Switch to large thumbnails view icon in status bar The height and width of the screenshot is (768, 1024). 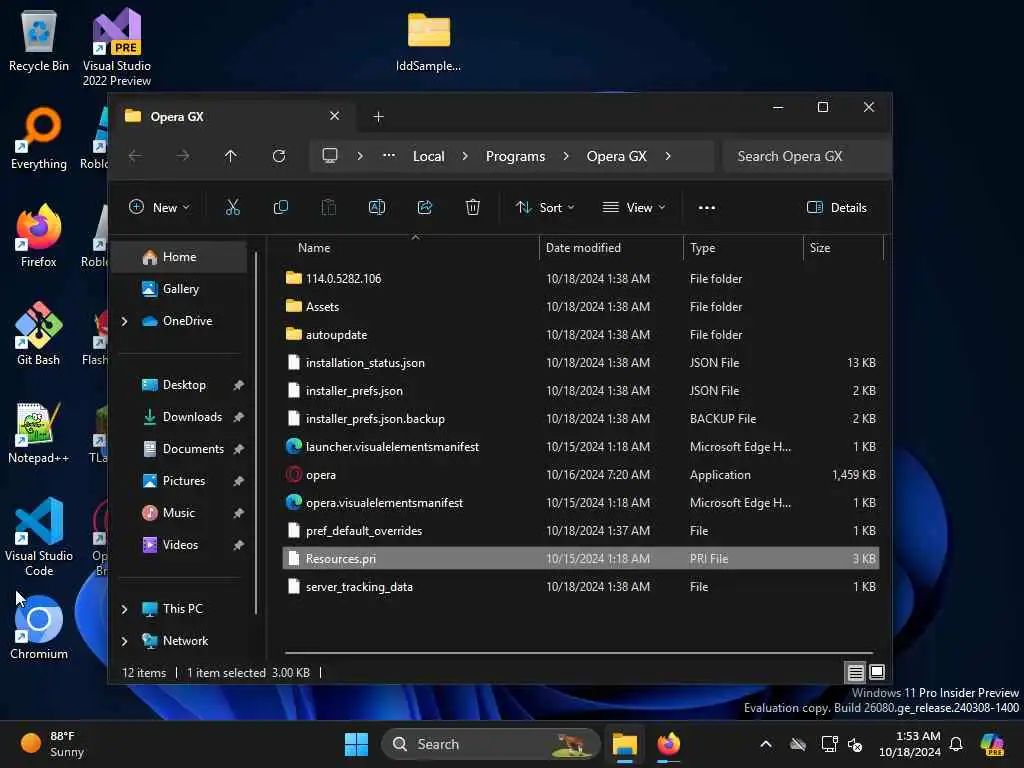point(877,672)
